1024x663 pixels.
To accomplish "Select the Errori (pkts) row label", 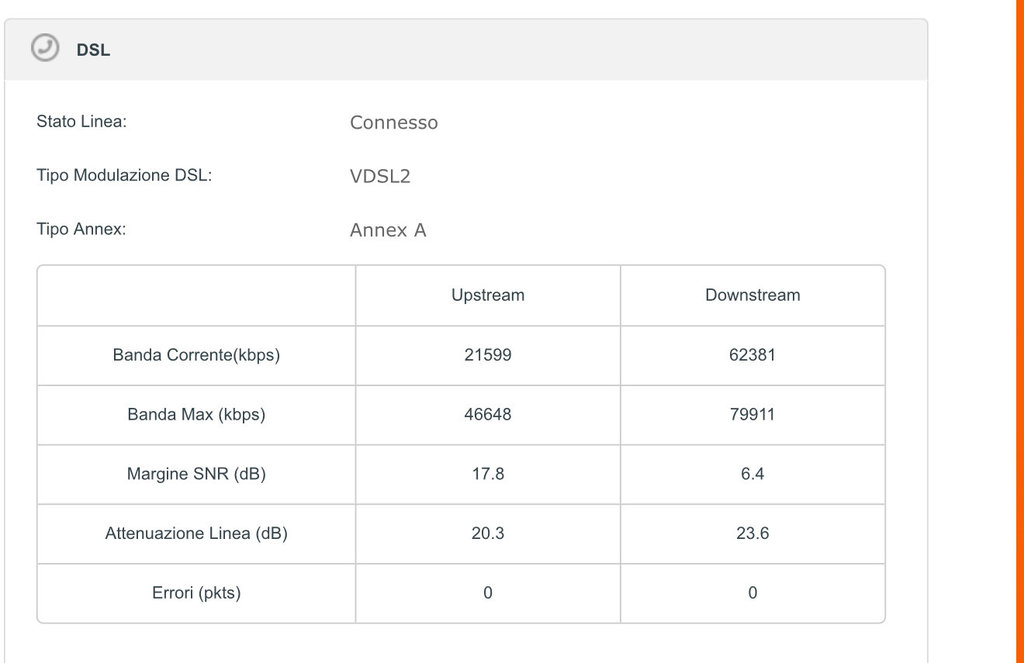I will point(196,593).
